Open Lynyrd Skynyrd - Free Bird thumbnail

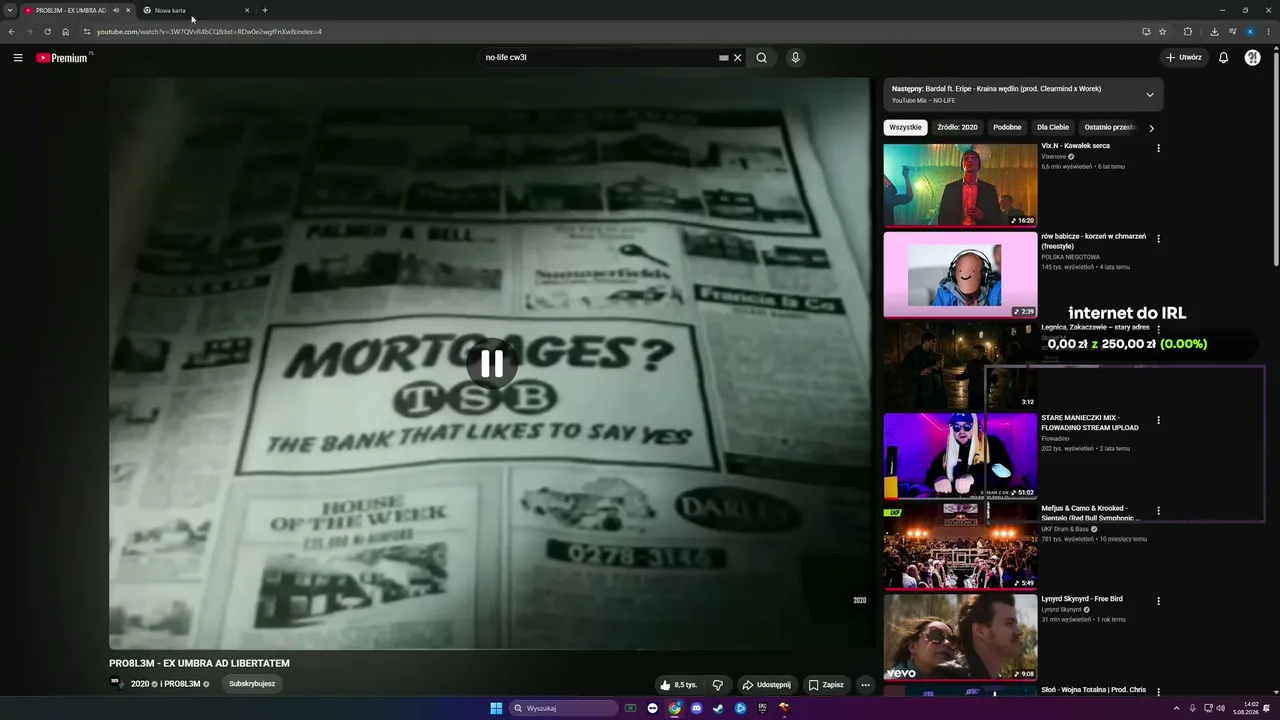[x=960, y=637]
